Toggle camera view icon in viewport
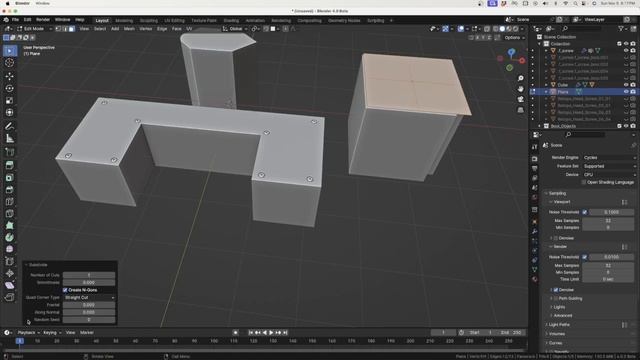The height and width of the screenshot is (360, 640). pyautogui.click(x=520, y=99)
